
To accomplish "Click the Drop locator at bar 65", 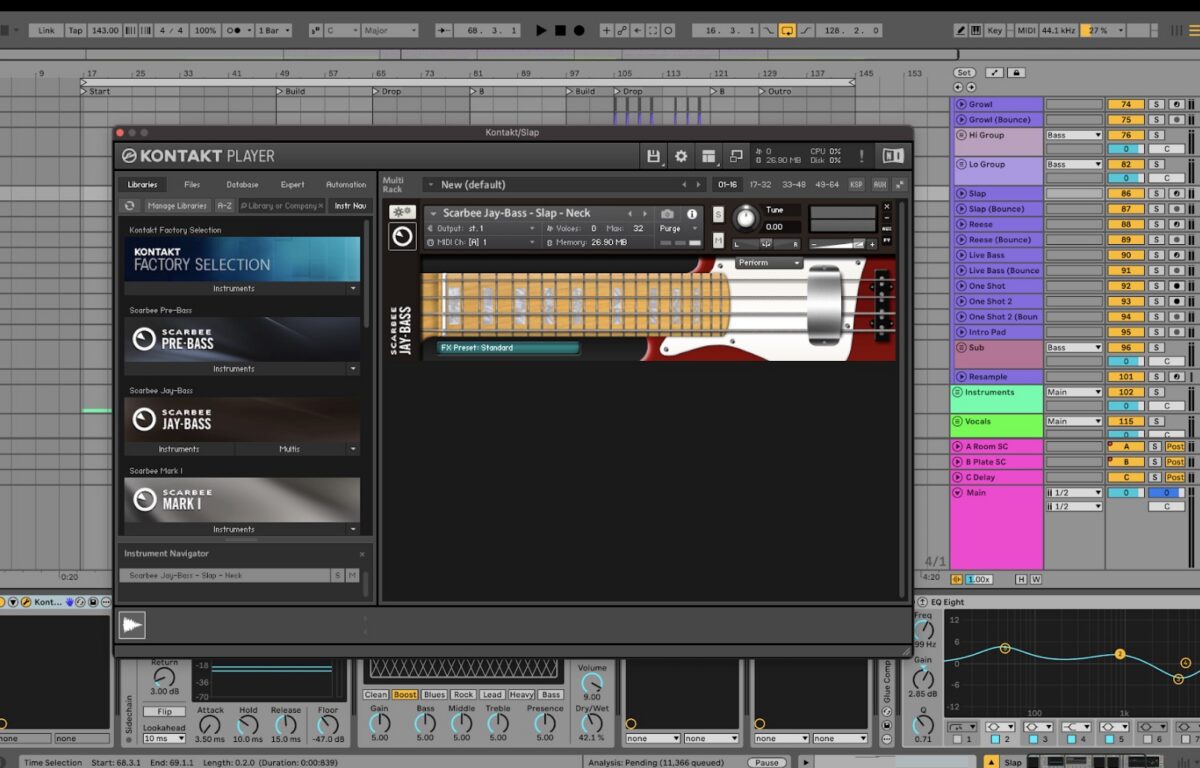I will (x=389, y=91).
